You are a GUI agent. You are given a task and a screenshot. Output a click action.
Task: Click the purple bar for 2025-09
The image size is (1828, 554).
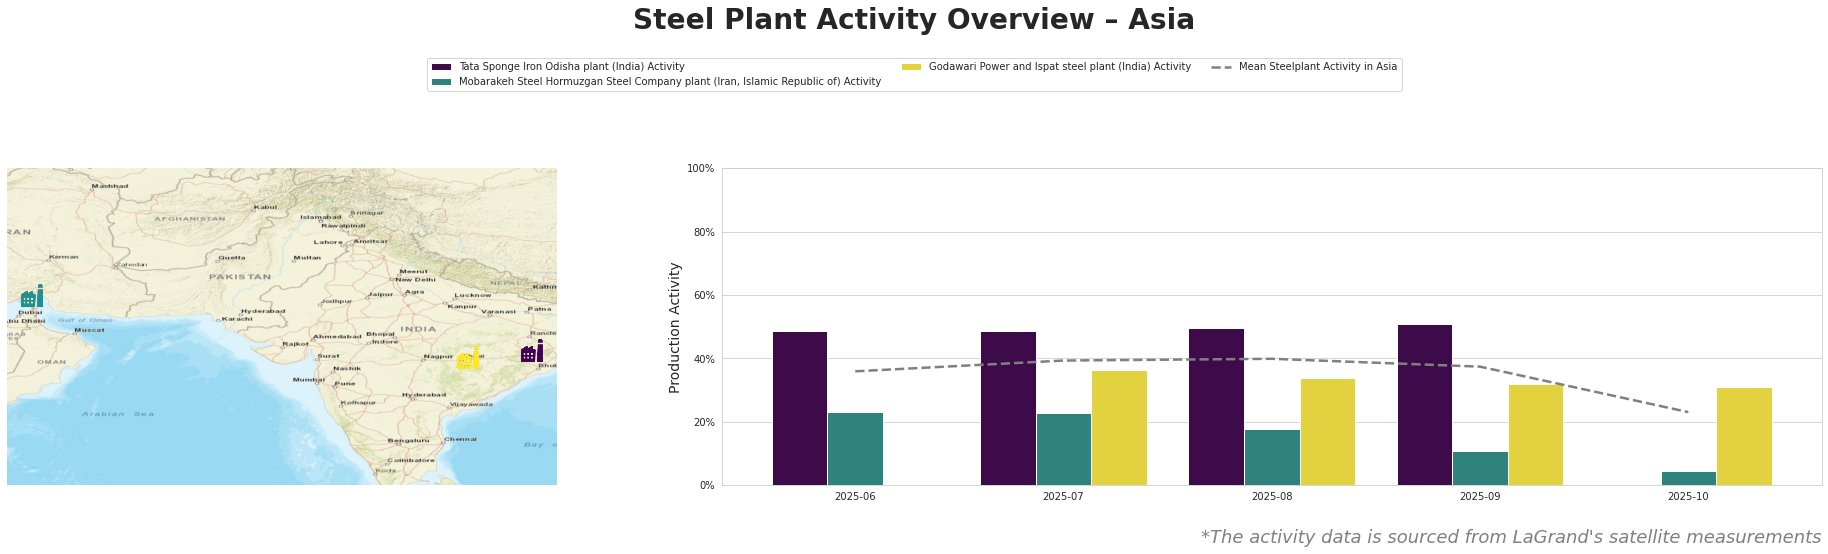coord(1424,405)
